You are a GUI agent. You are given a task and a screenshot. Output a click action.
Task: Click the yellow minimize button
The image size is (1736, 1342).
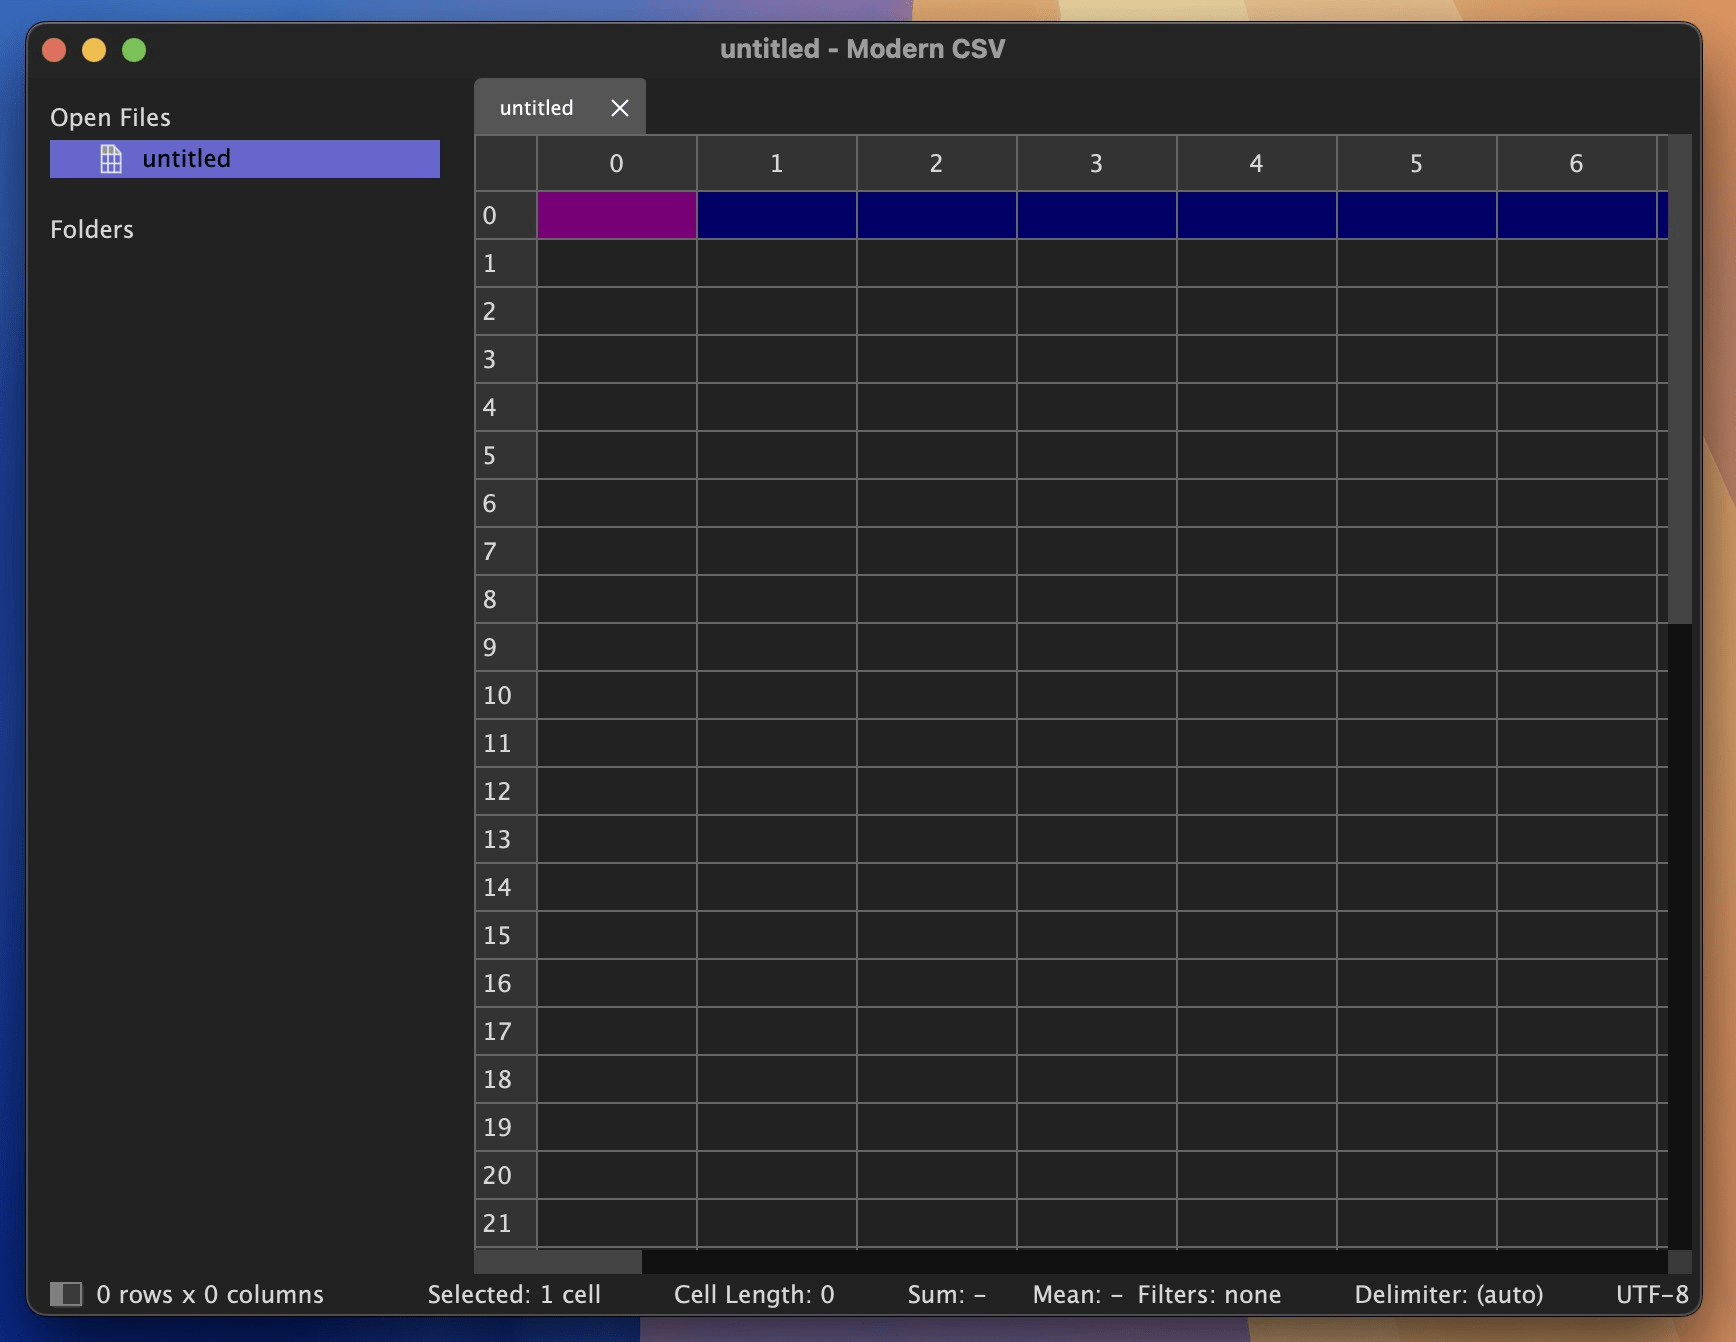coord(93,49)
